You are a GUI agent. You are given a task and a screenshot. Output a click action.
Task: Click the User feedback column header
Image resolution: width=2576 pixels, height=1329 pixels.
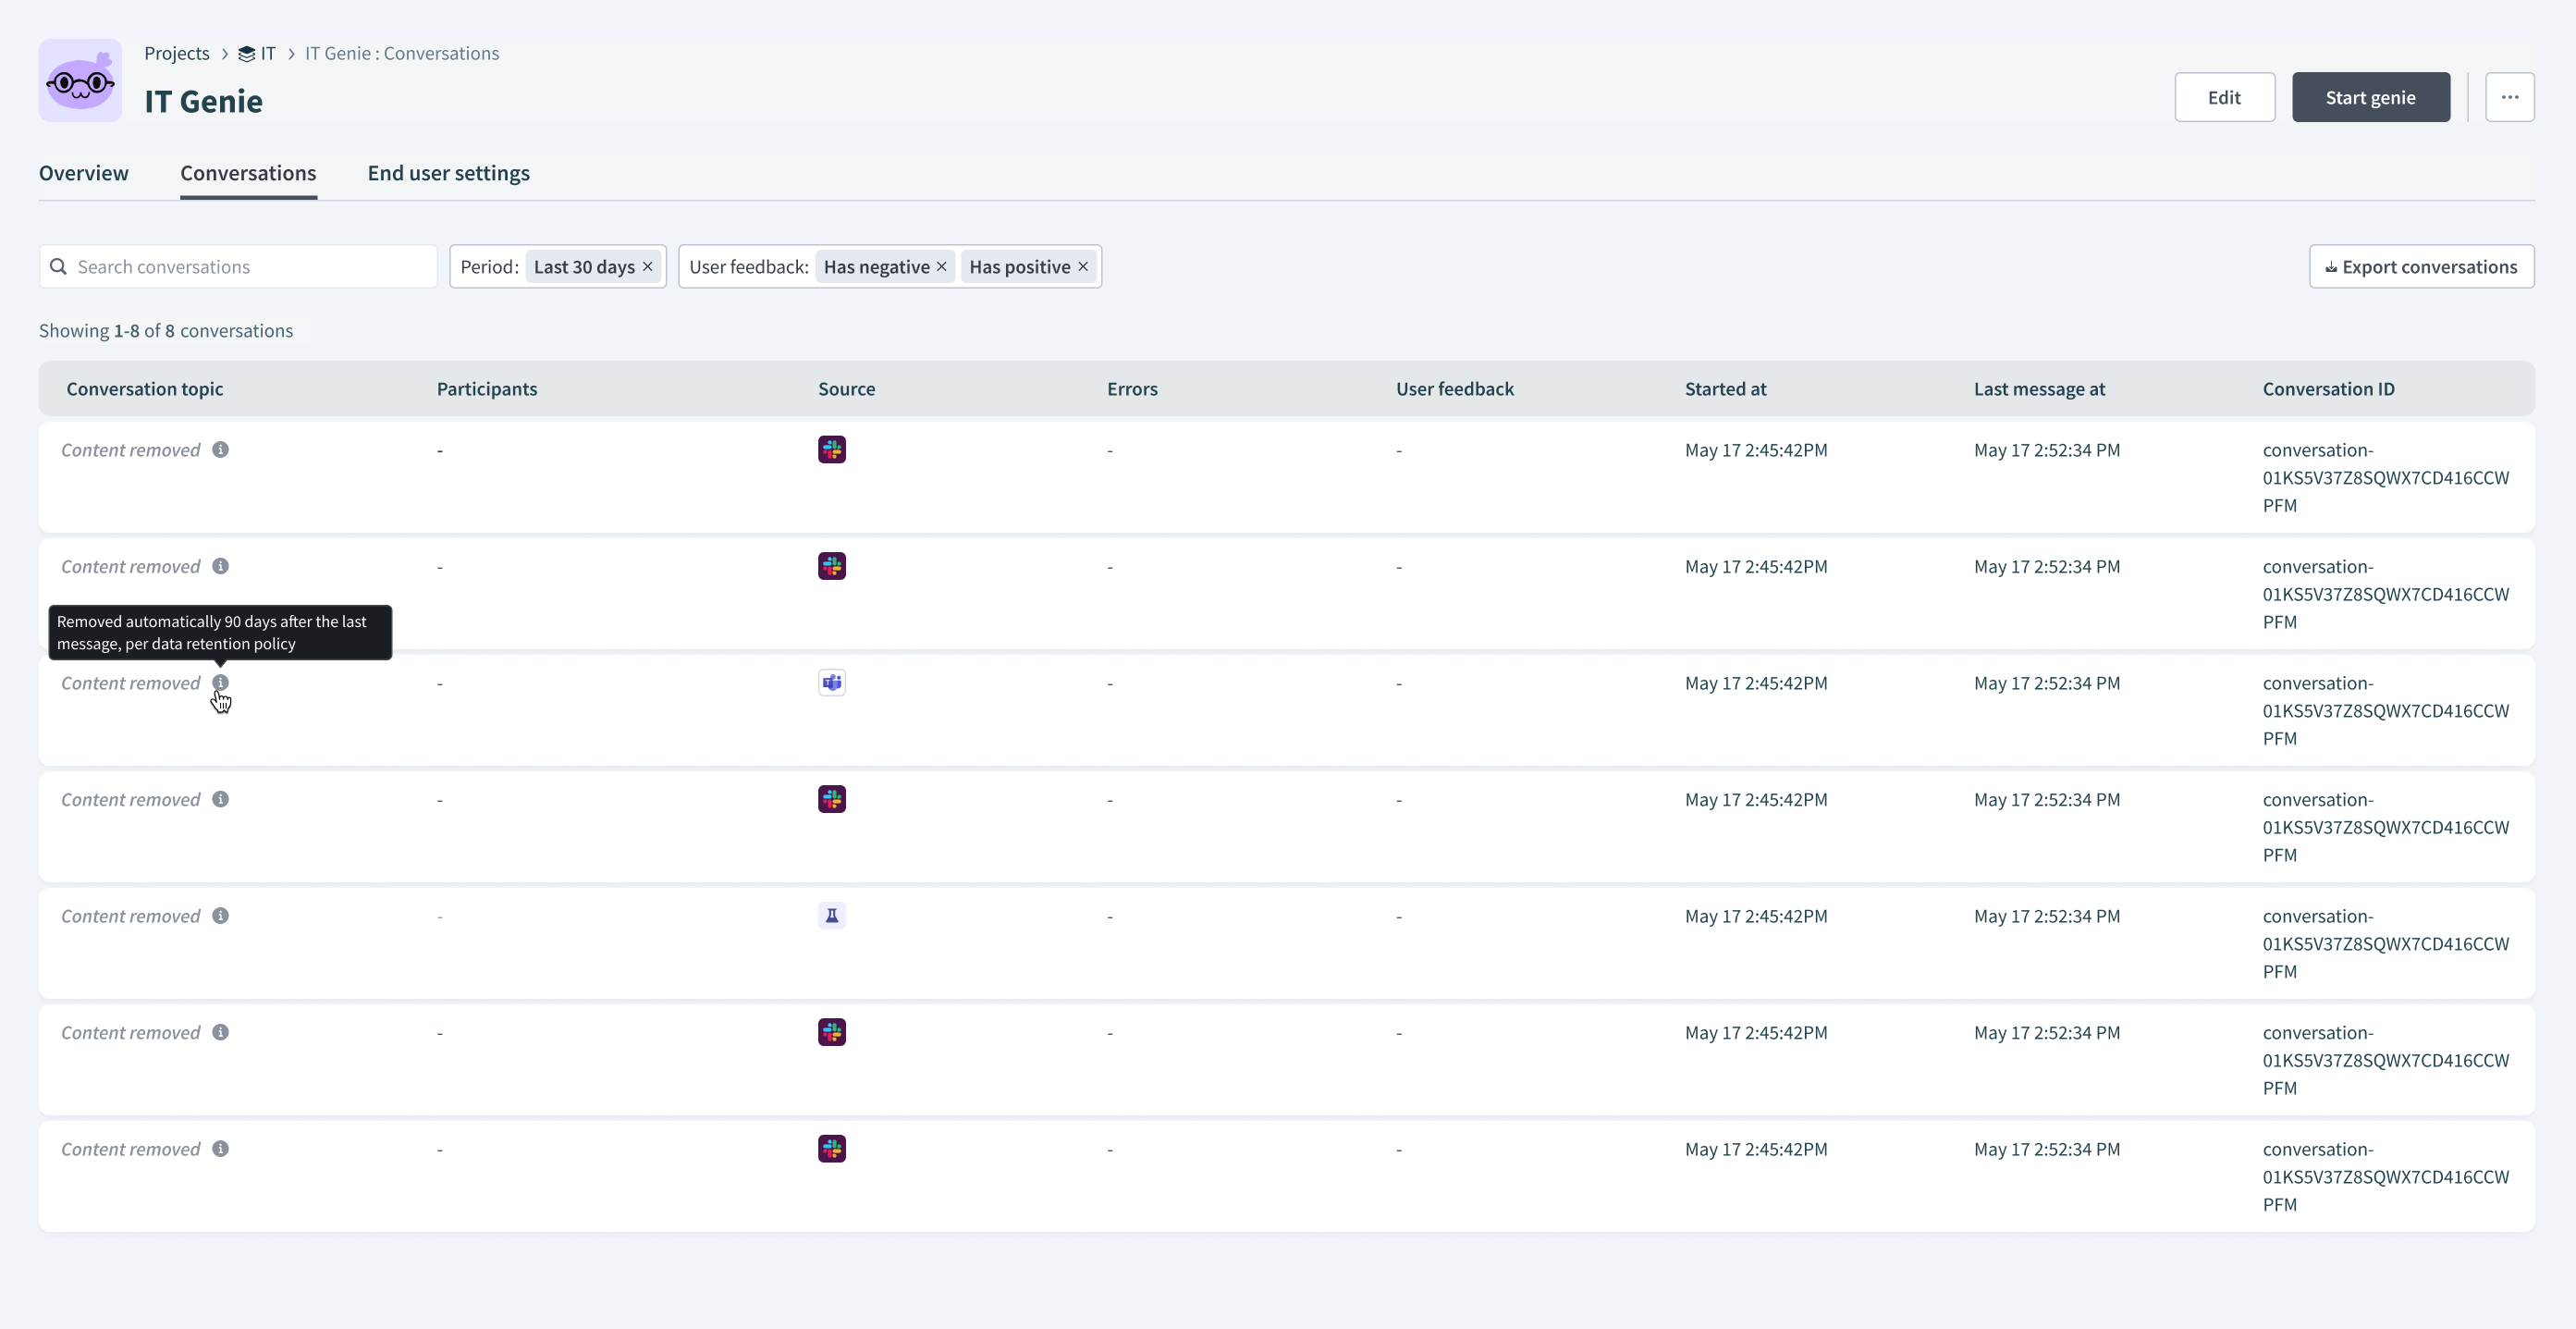pos(1455,388)
